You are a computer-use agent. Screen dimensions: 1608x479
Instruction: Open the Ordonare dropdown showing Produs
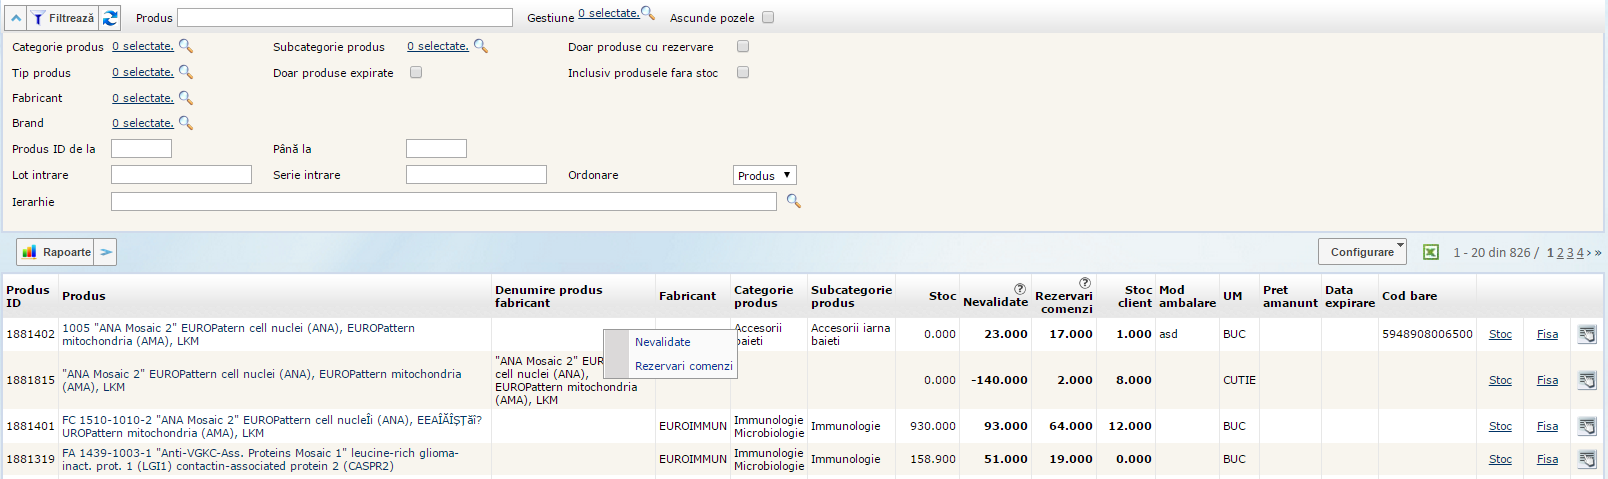point(764,175)
